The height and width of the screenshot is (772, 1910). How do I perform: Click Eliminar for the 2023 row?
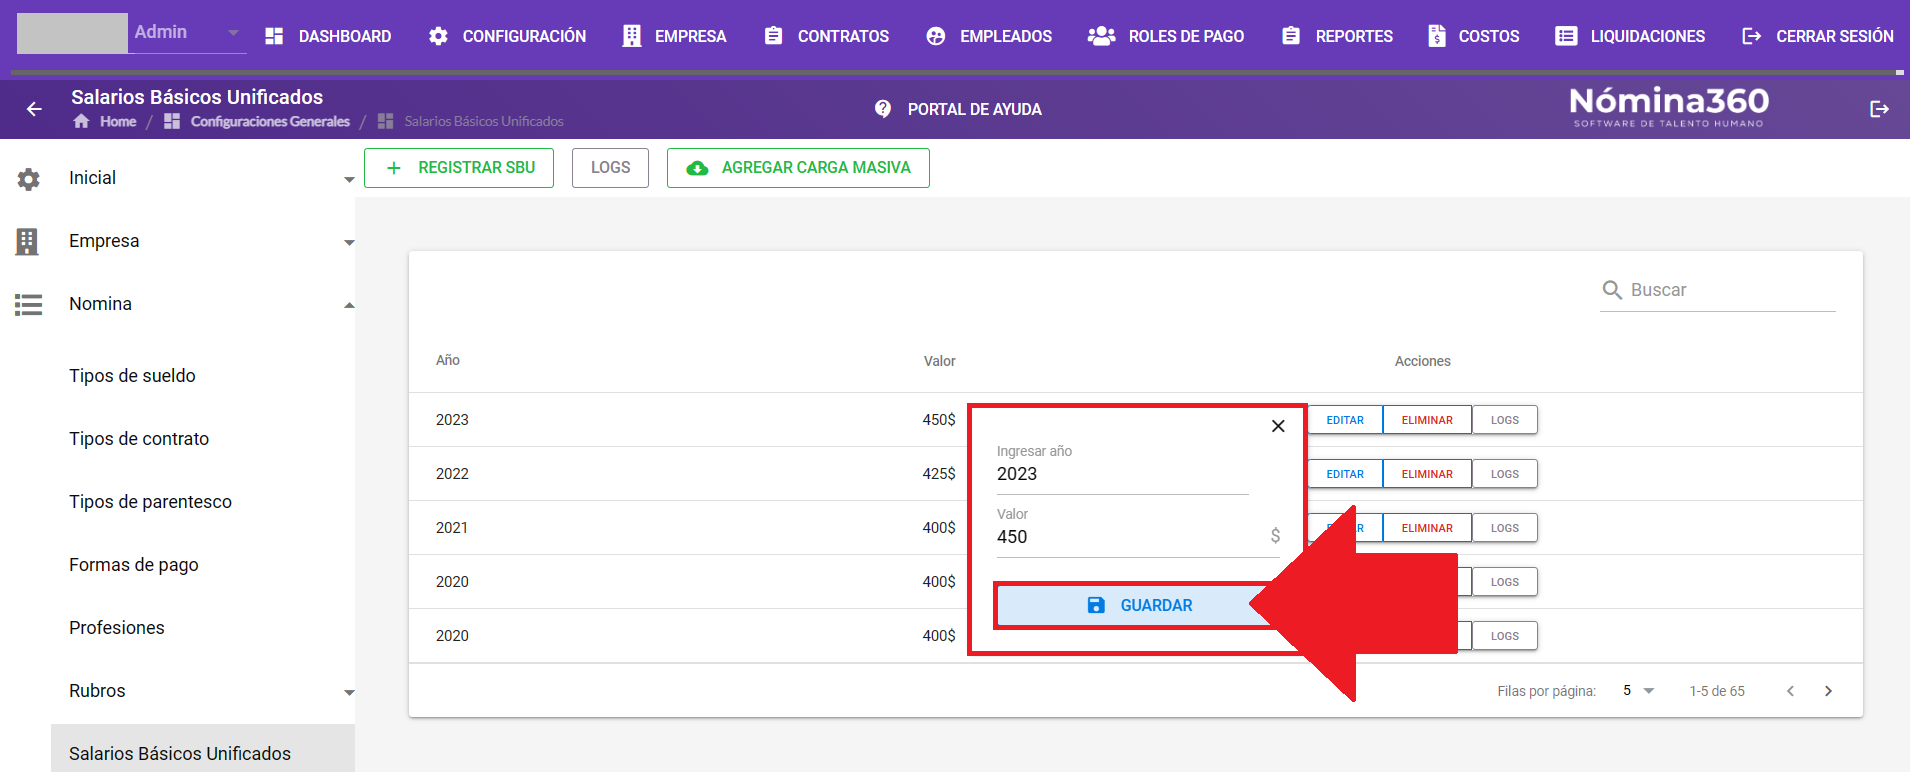pyautogui.click(x=1427, y=420)
